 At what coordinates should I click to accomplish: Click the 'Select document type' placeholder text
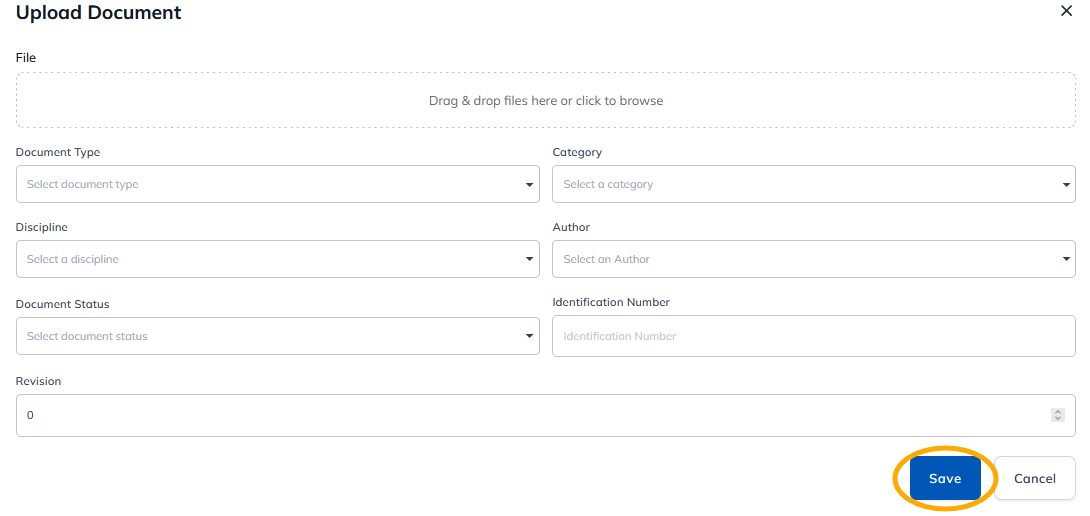pos(83,184)
